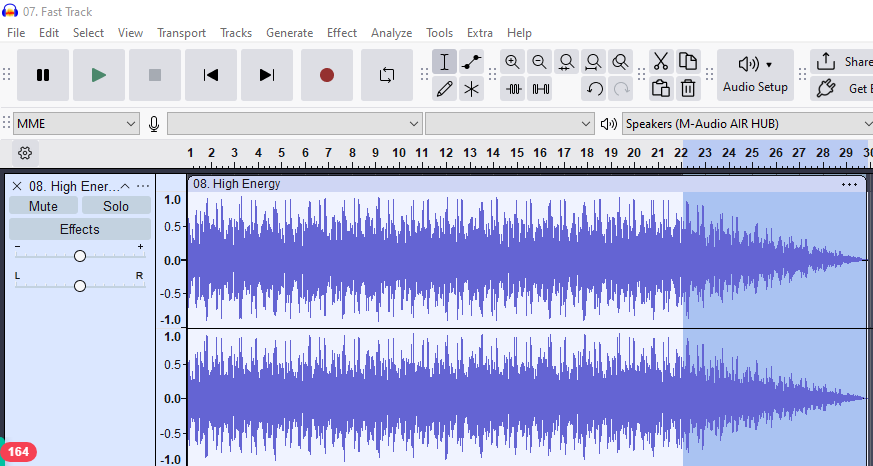Fit project to width
The image size is (873, 466).
click(x=593, y=62)
